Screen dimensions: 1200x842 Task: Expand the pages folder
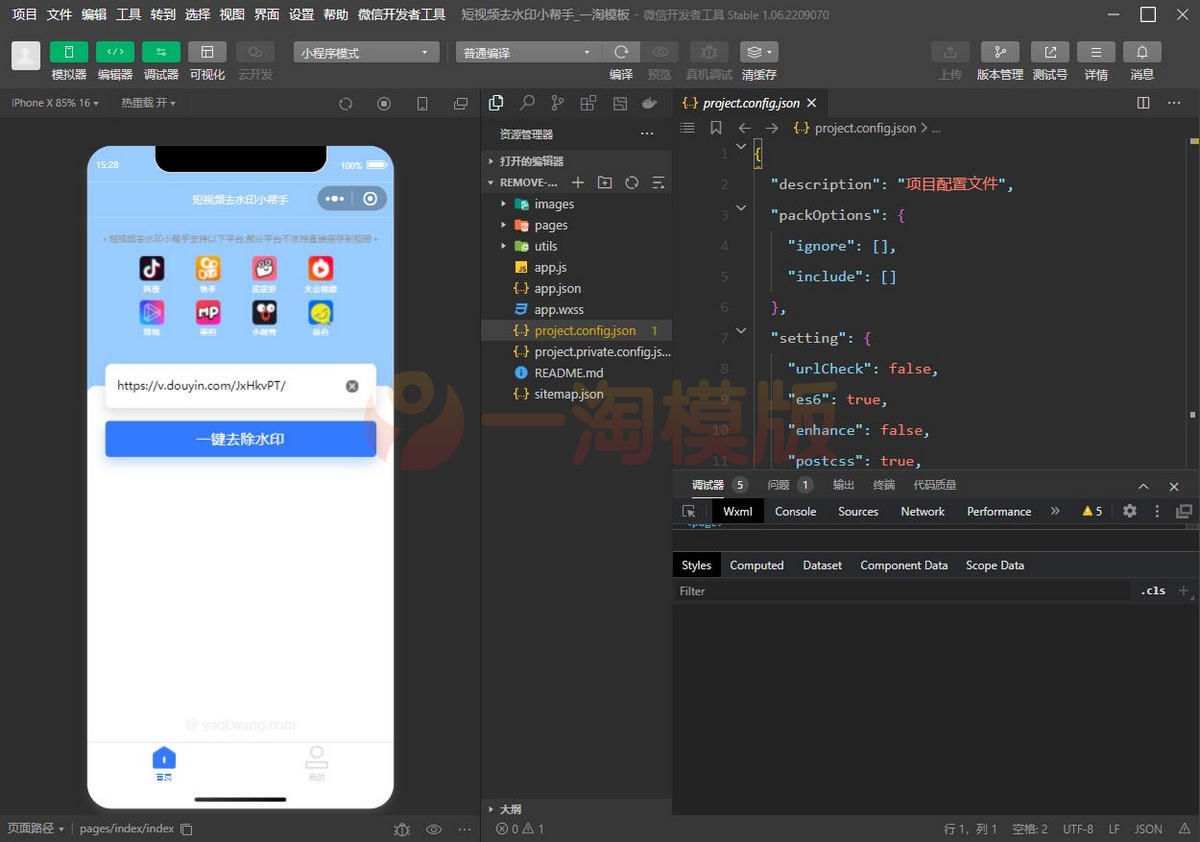[576, 225]
